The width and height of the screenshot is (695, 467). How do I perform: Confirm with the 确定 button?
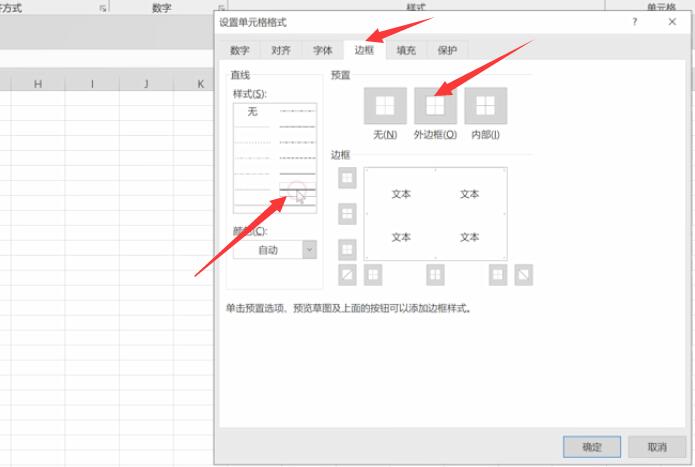(x=592, y=447)
